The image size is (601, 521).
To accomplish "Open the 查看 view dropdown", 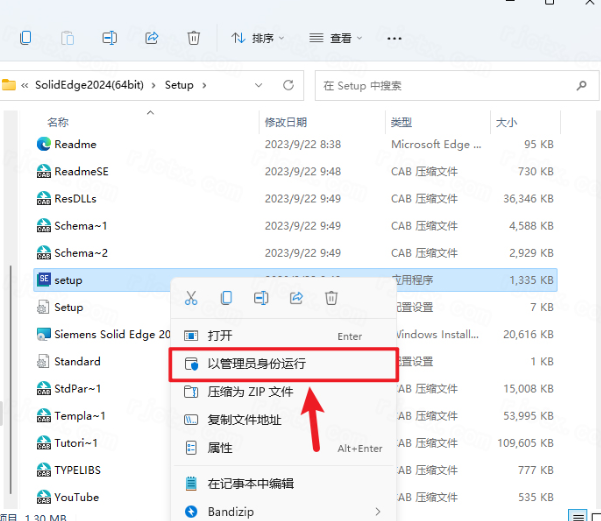I will coord(338,38).
